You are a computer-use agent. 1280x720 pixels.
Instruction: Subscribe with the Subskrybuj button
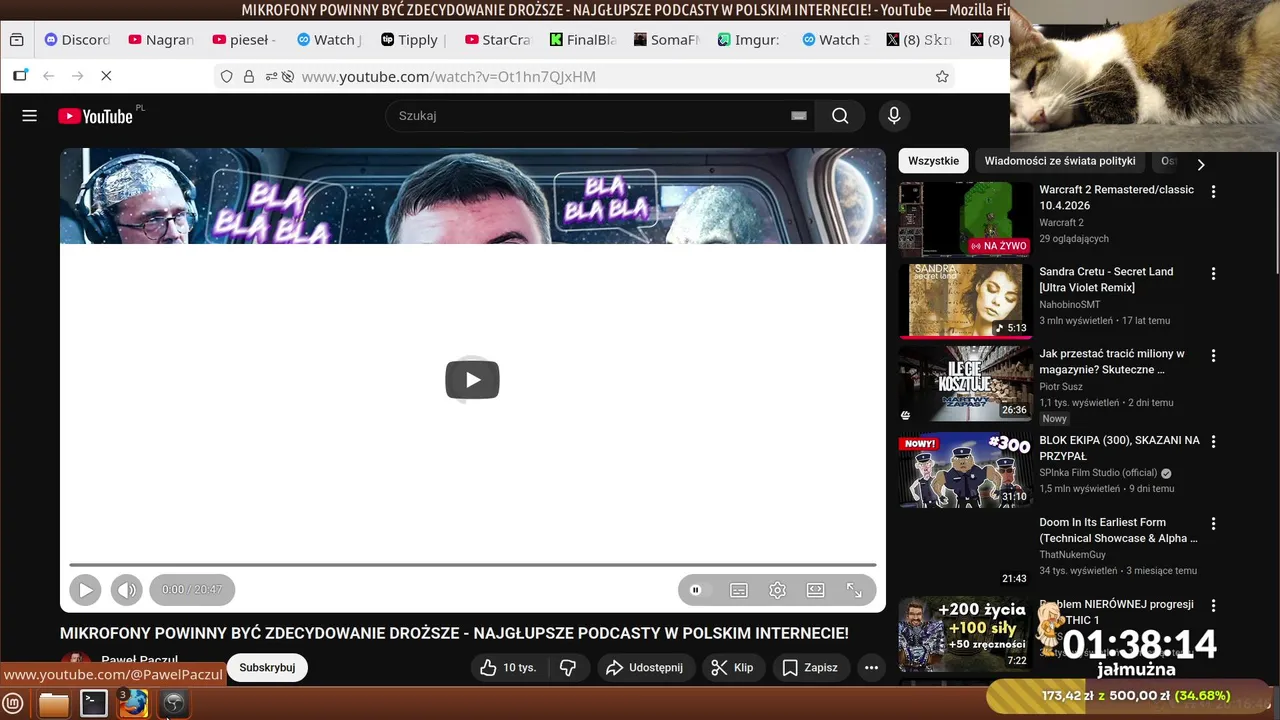click(267, 668)
